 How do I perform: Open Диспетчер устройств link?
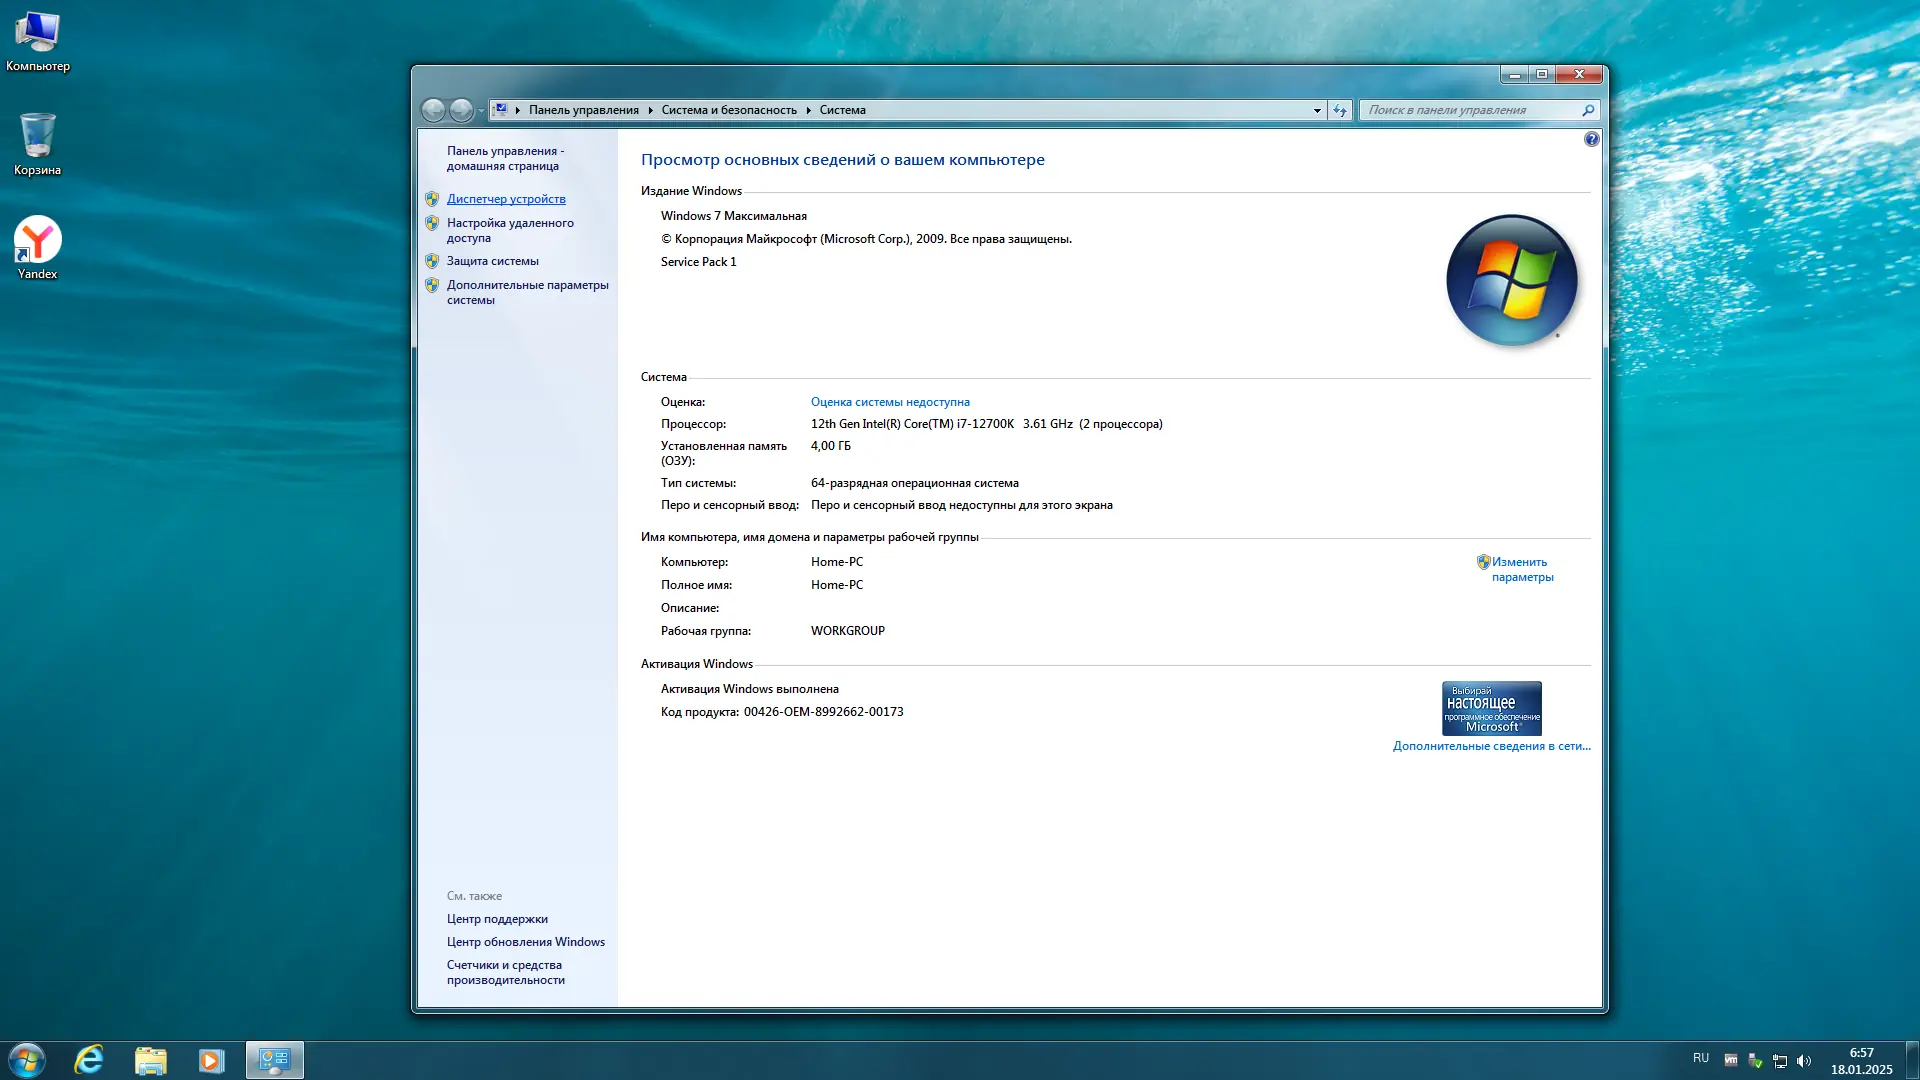506,199
